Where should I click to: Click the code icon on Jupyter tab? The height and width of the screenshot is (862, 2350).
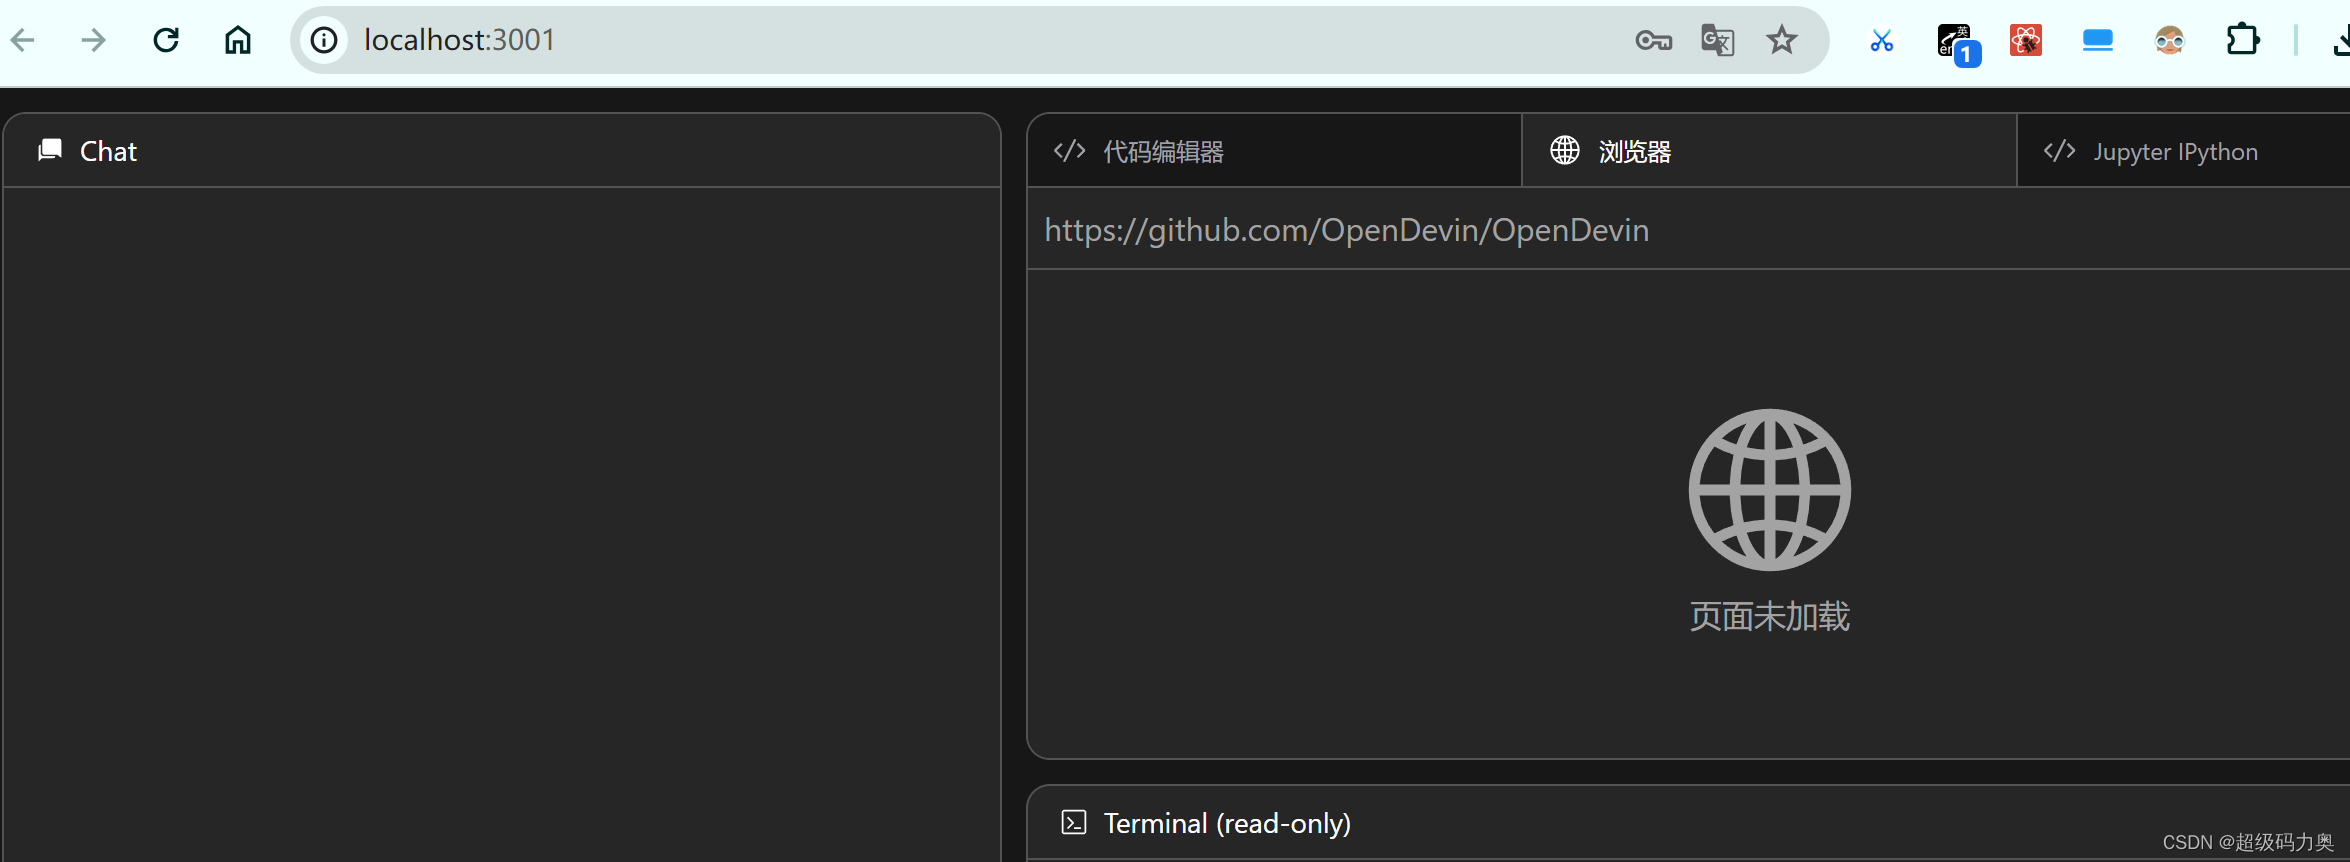[2059, 151]
